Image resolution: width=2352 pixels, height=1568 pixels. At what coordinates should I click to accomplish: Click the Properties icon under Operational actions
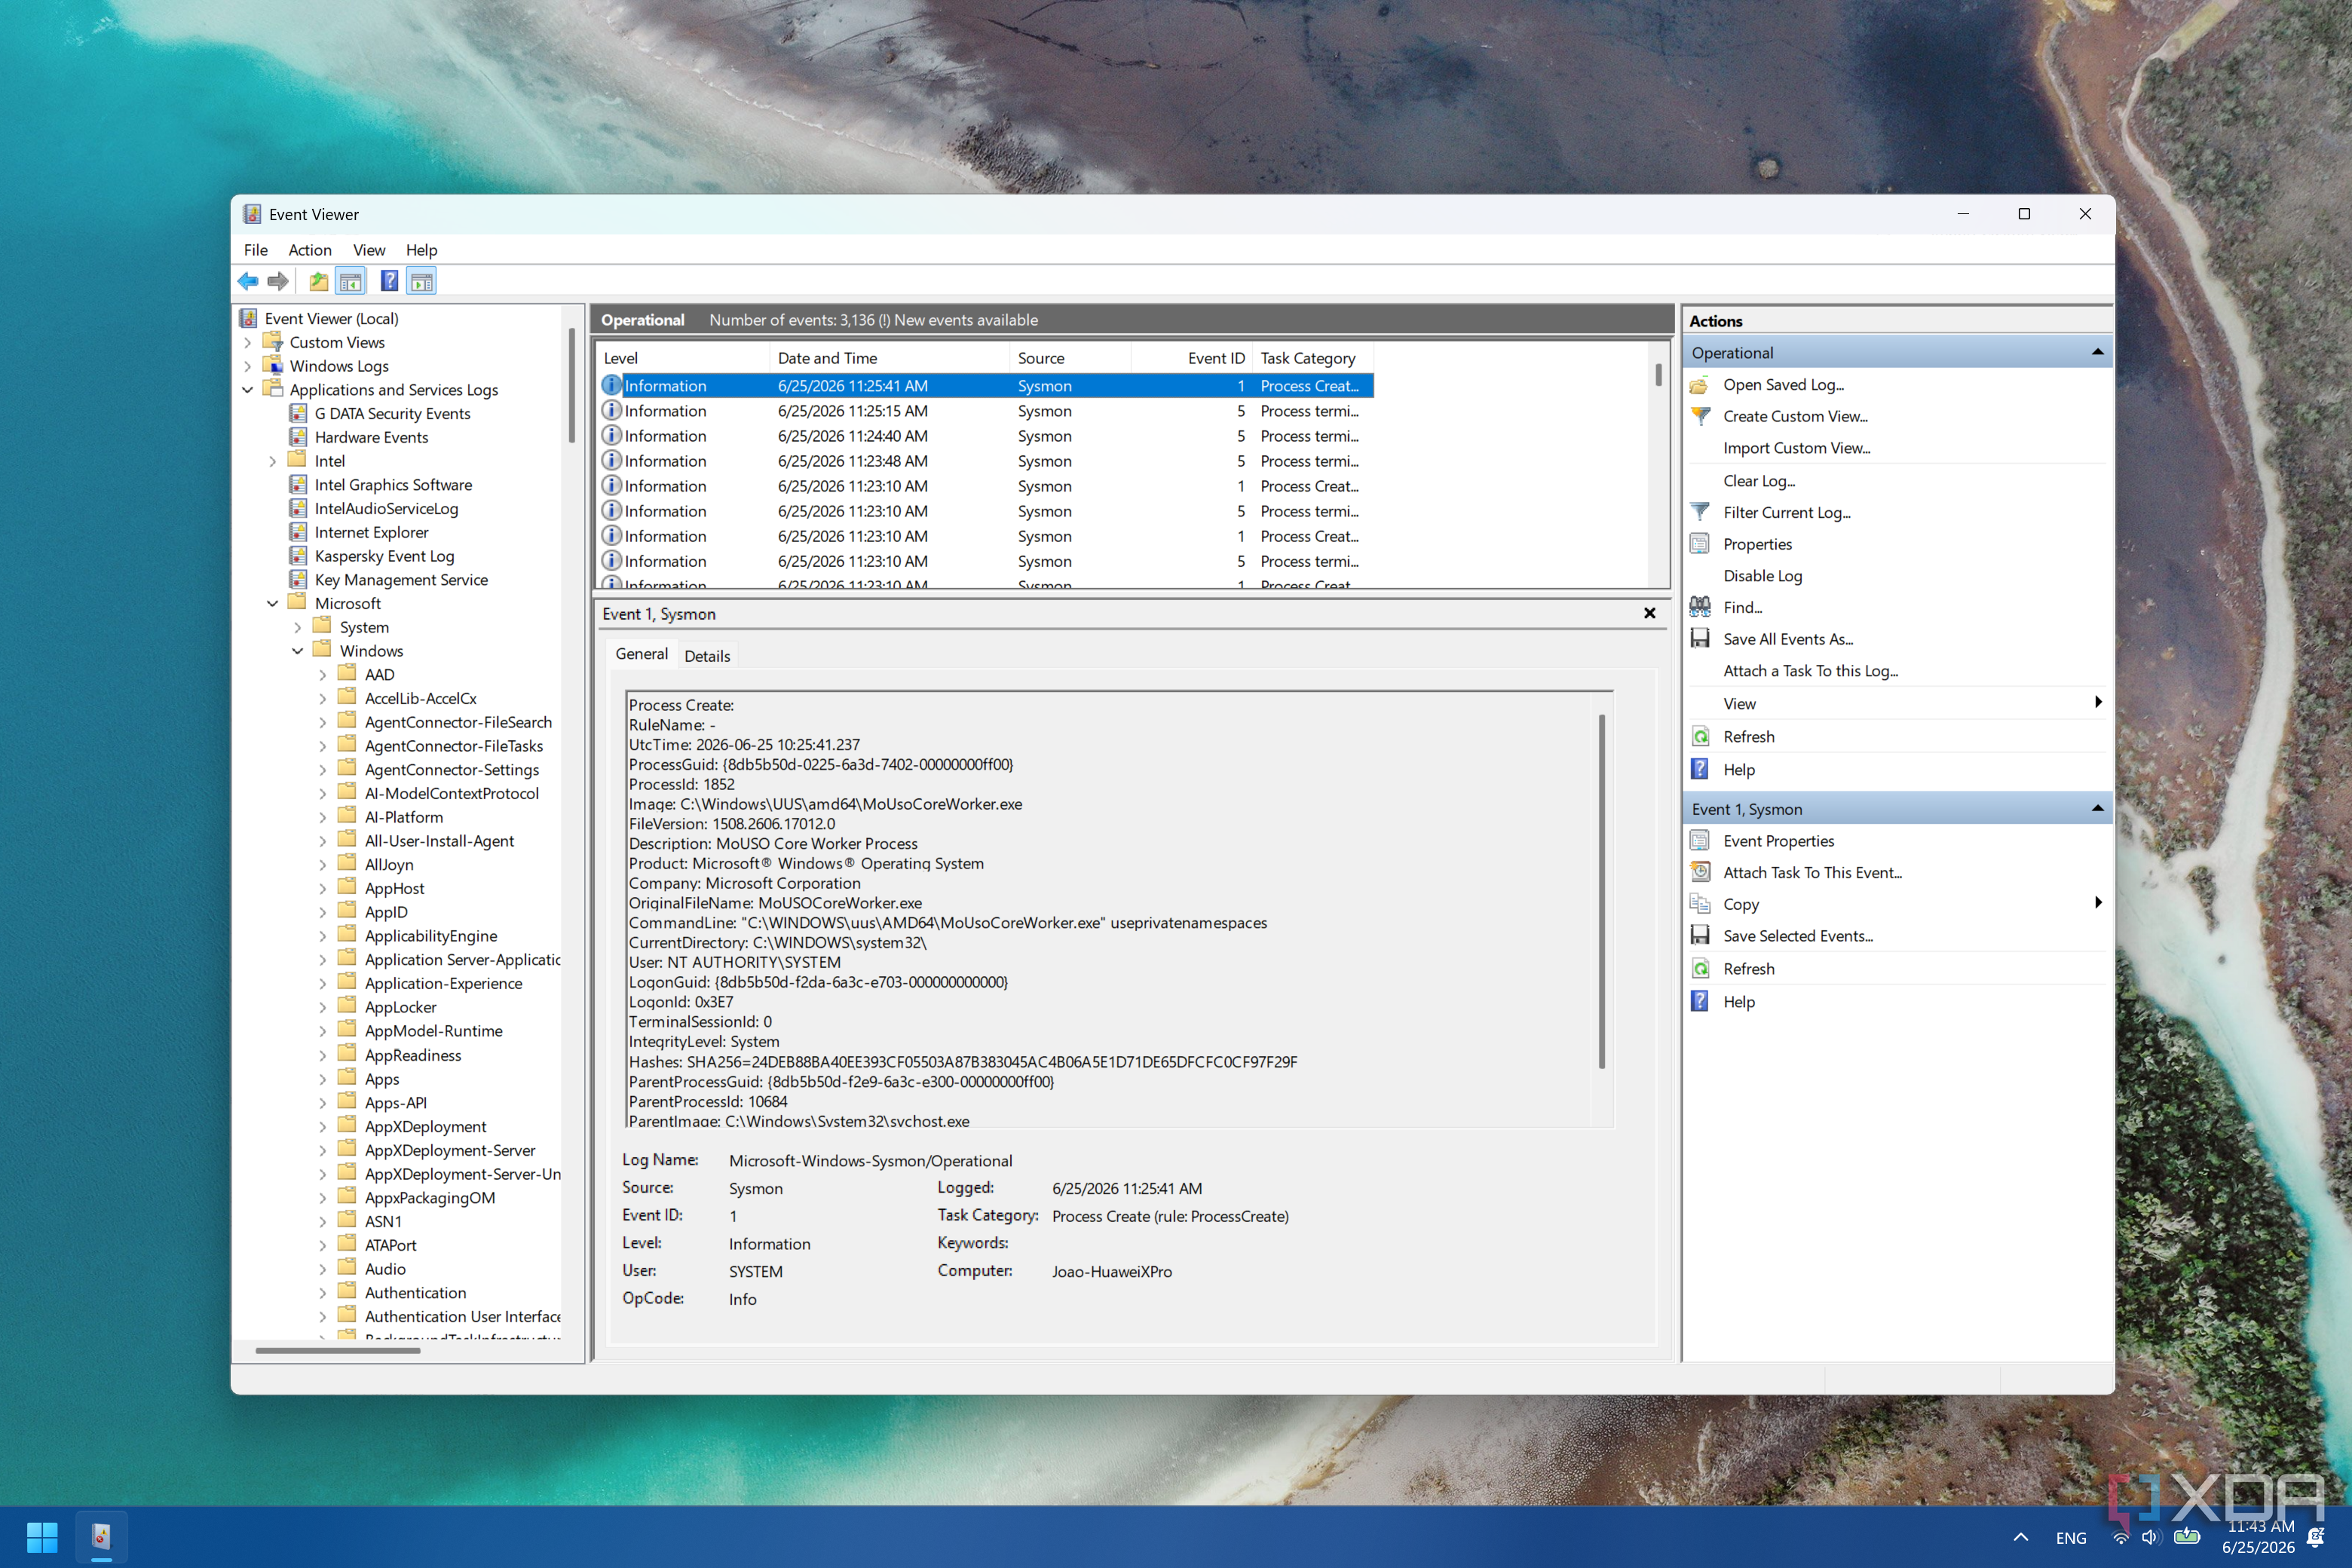pos(1699,544)
